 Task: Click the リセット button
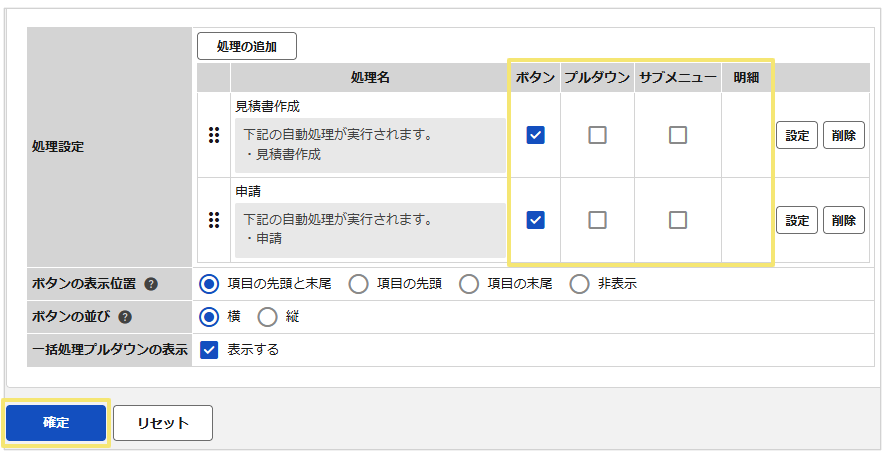pos(163,423)
